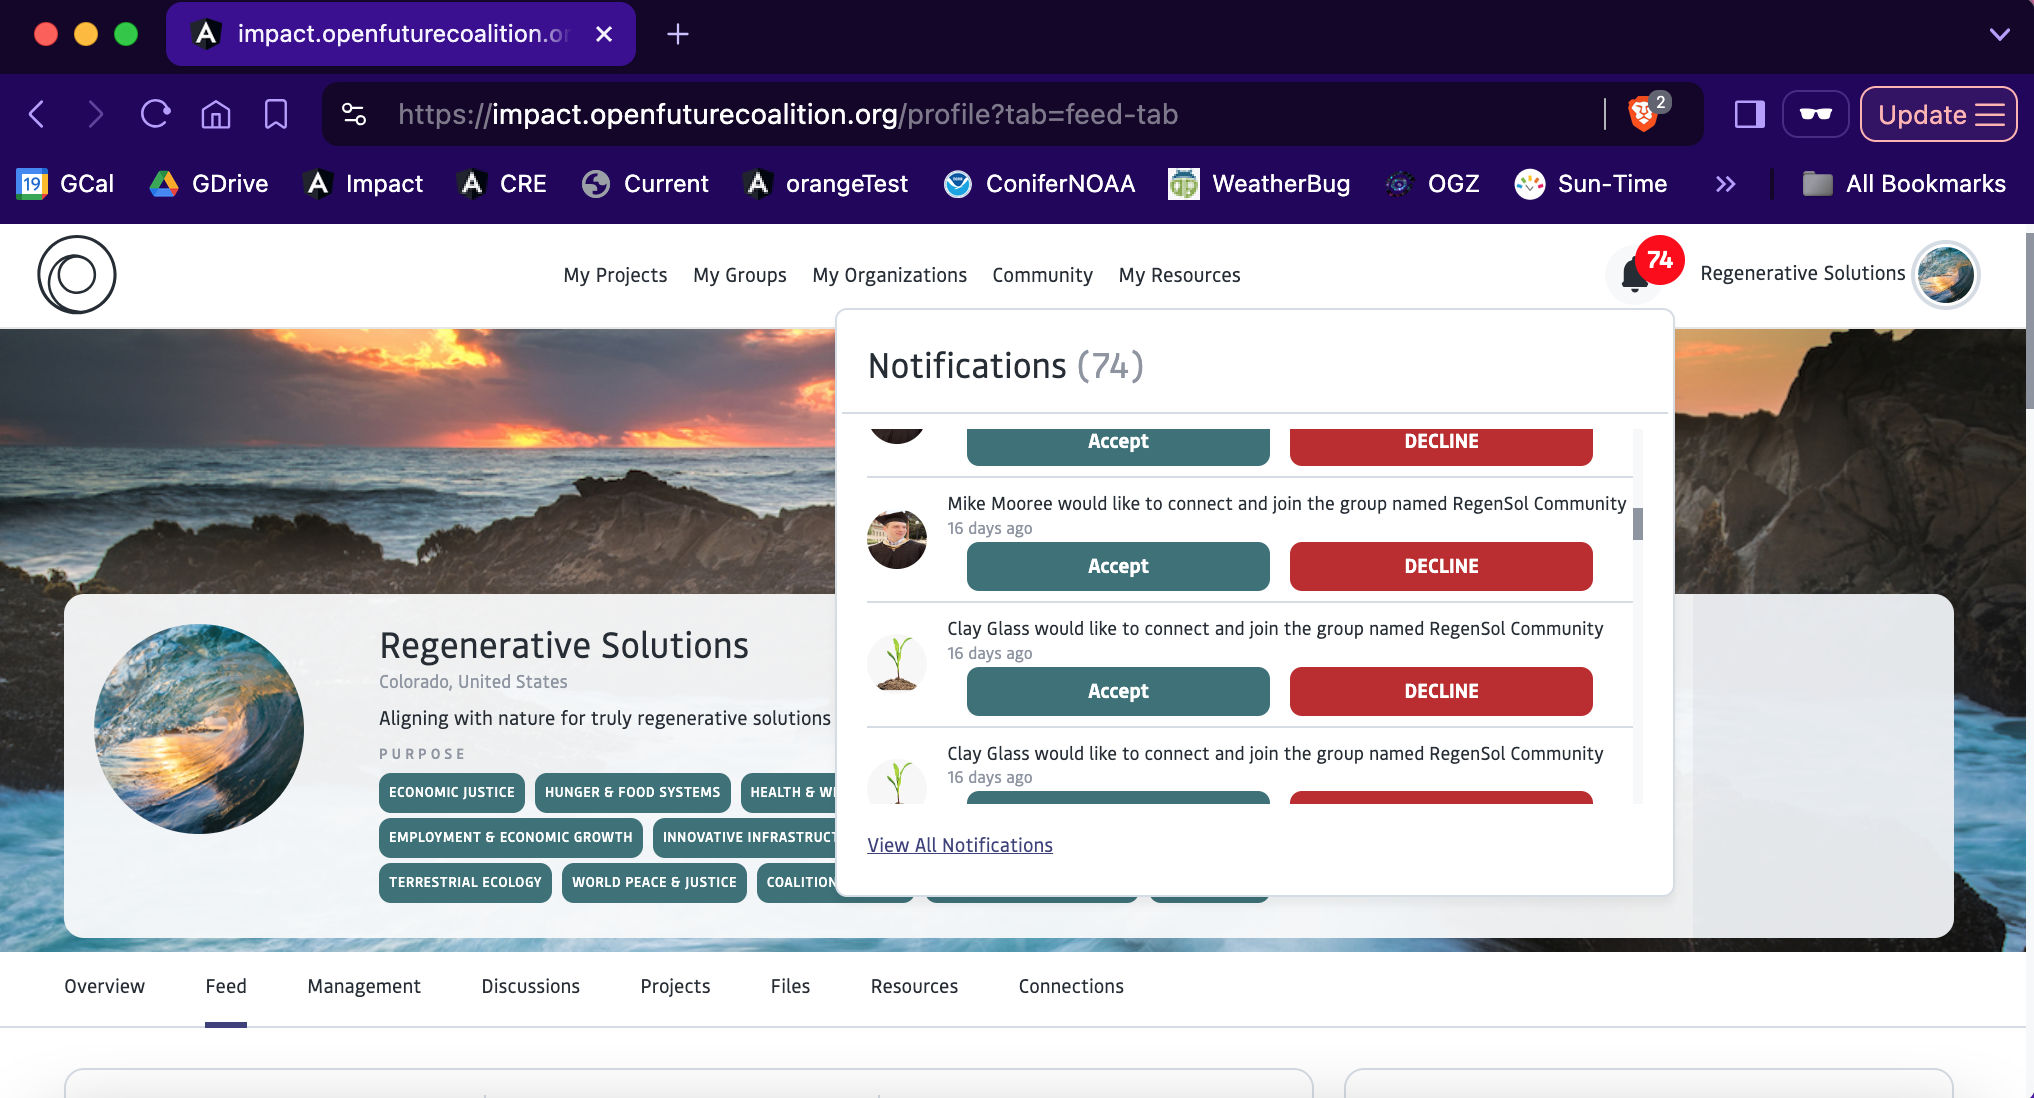Go to browser home icon
The width and height of the screenshot is (2034, 1098).
(x=216, y=114)
